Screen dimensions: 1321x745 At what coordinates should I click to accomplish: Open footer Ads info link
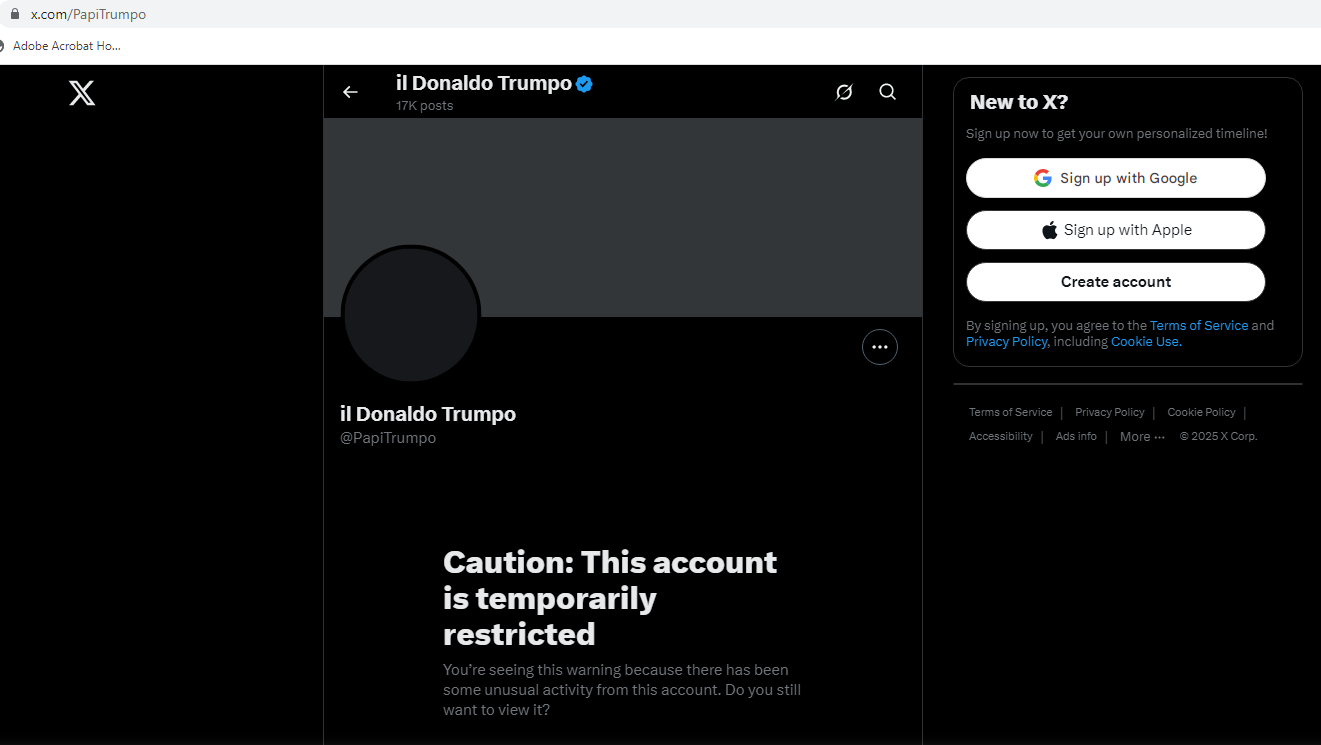pos(1076,436)
